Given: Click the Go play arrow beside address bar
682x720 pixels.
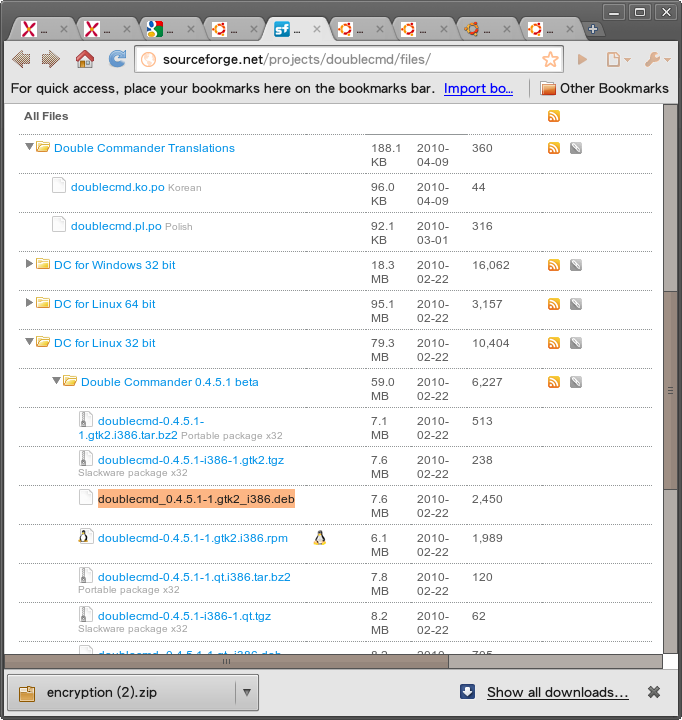Looking at the screenshot, I should (582, 59).
